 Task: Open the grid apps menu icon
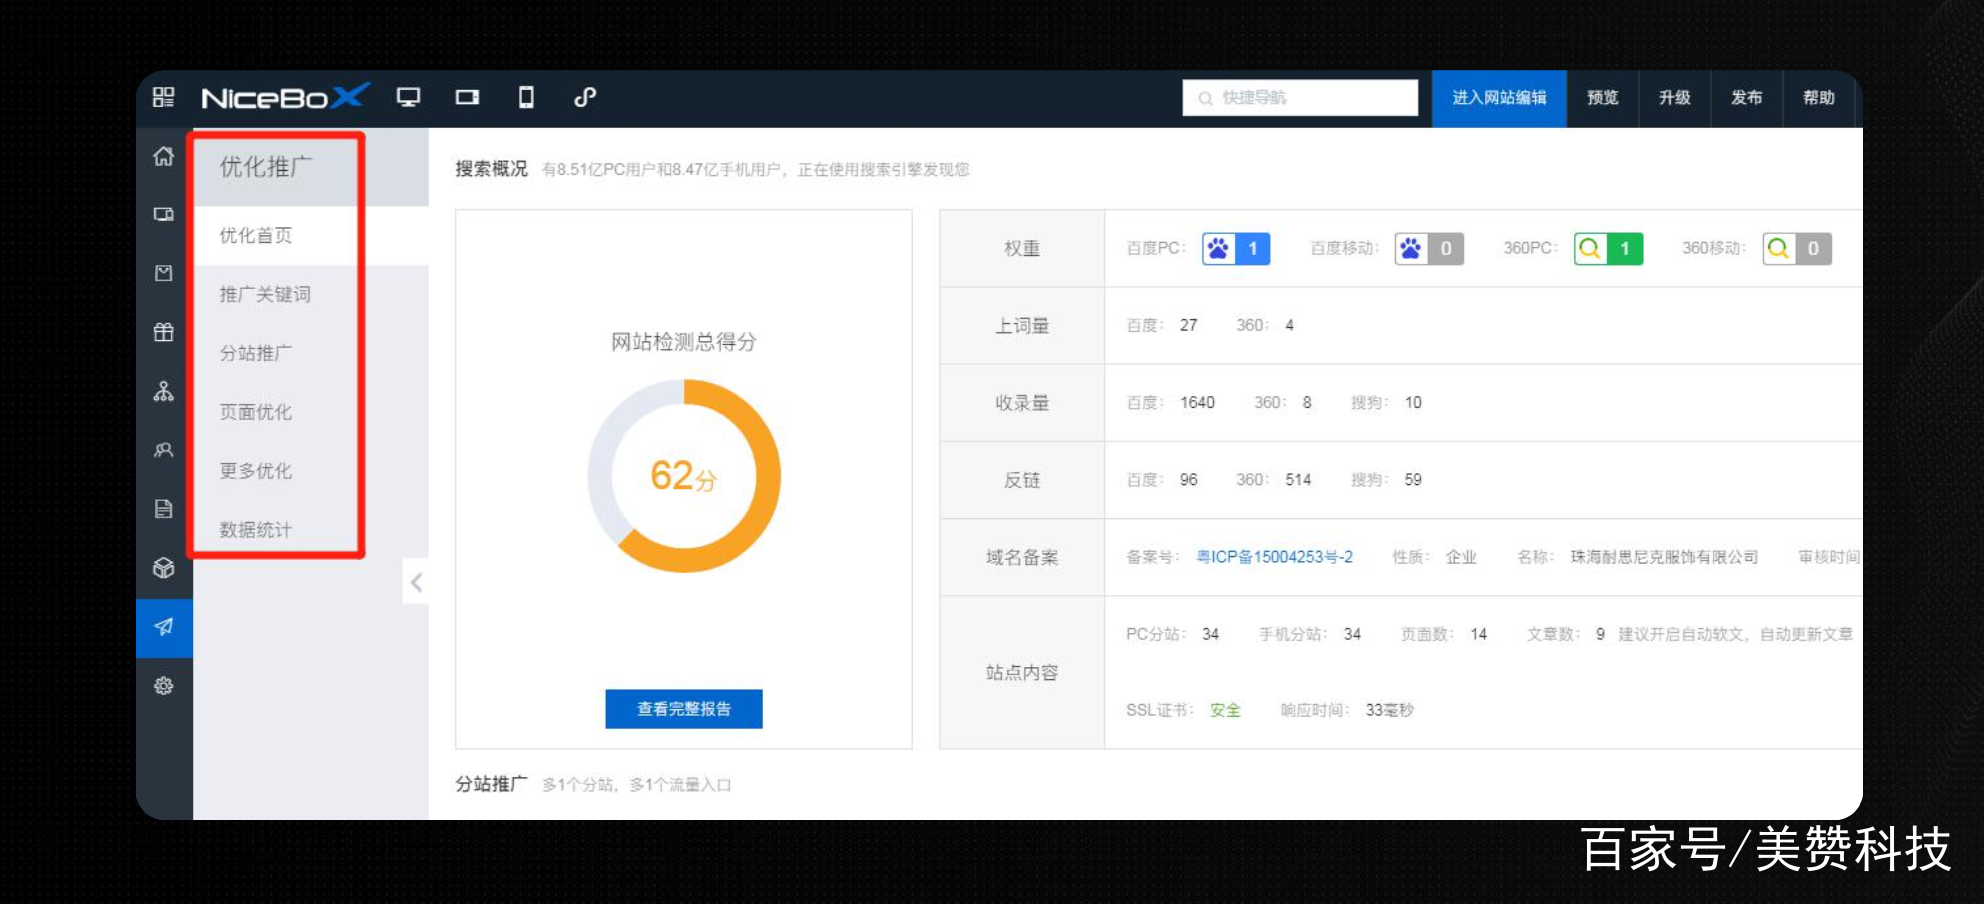coord(163,97)
